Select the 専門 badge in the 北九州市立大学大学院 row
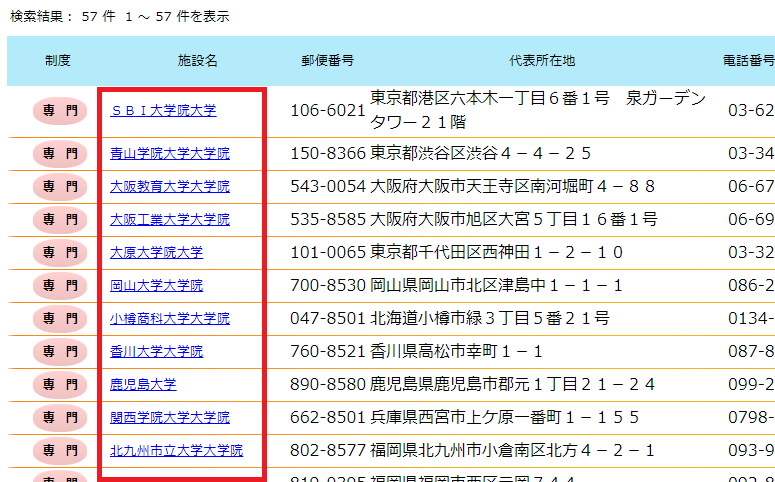The image size is (775, 482). (60, 450)
